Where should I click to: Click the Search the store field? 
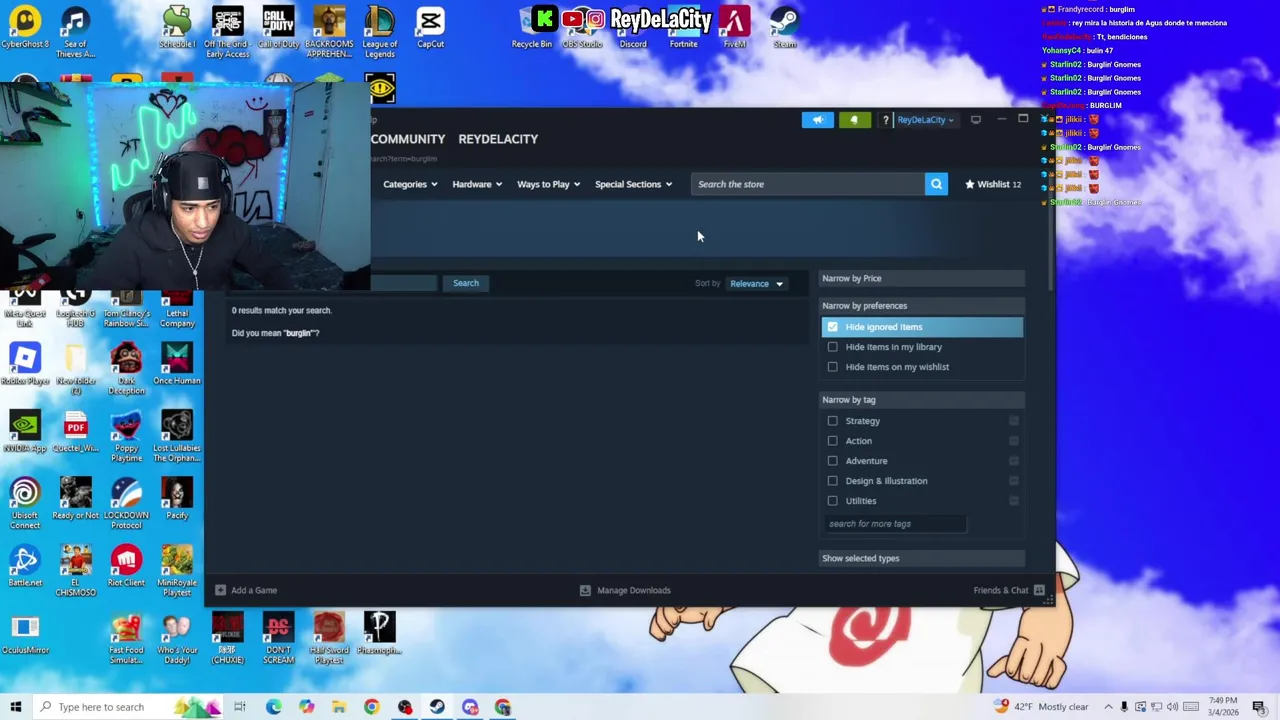pyautogui.click(x=808, y=184)
